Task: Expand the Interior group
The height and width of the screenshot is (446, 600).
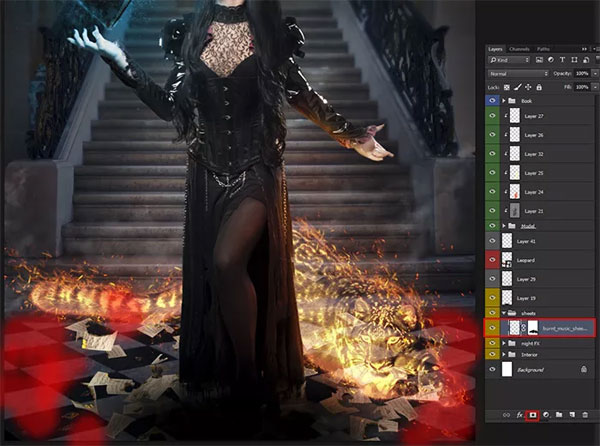Action: [504, 355]
